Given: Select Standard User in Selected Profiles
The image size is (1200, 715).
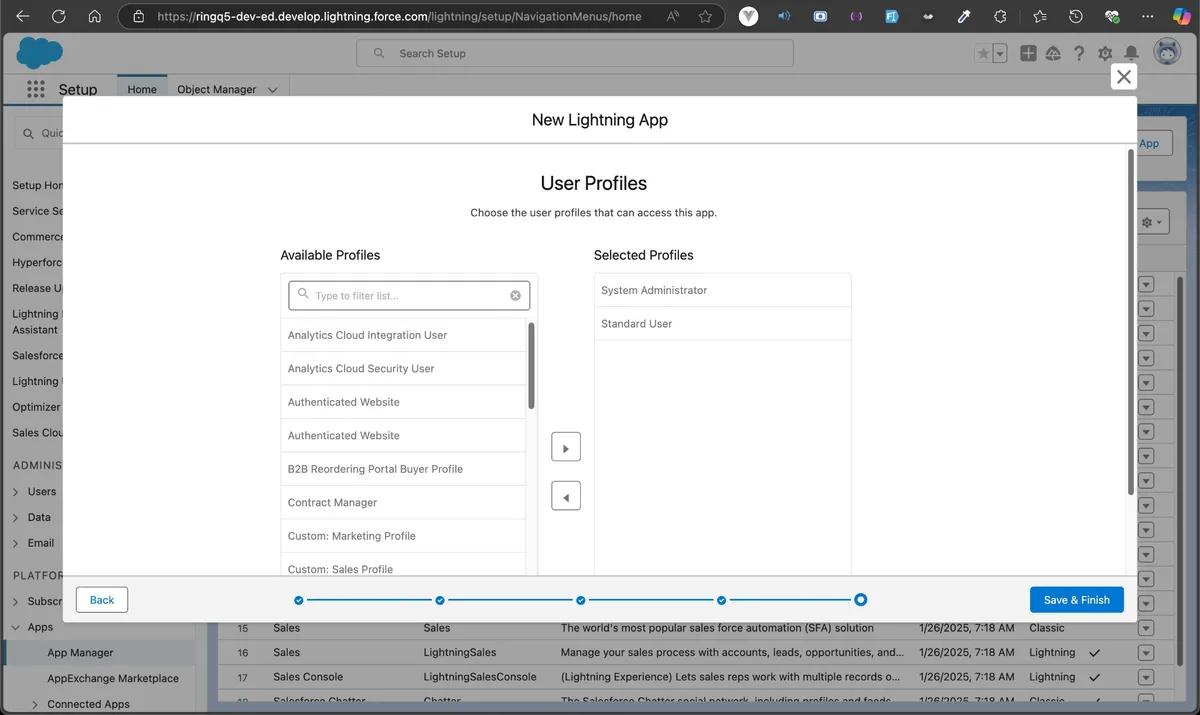Looking at the screenshot, I should tap(723, 324).
